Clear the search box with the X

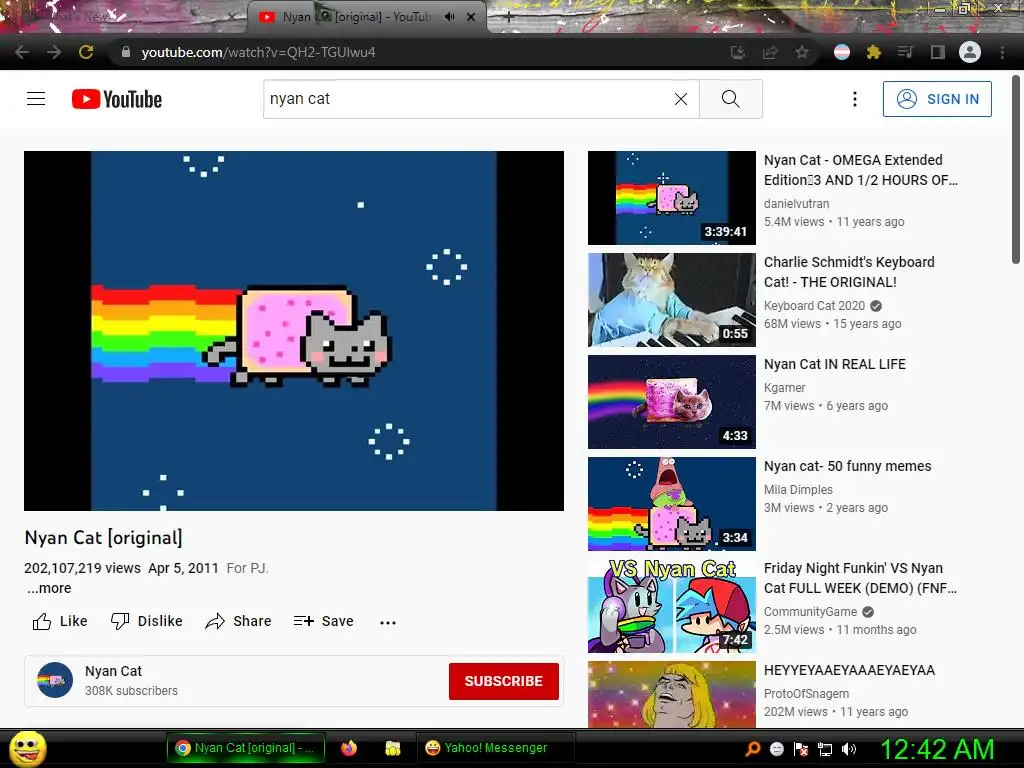pyautogui.click(x=680, y=99)
